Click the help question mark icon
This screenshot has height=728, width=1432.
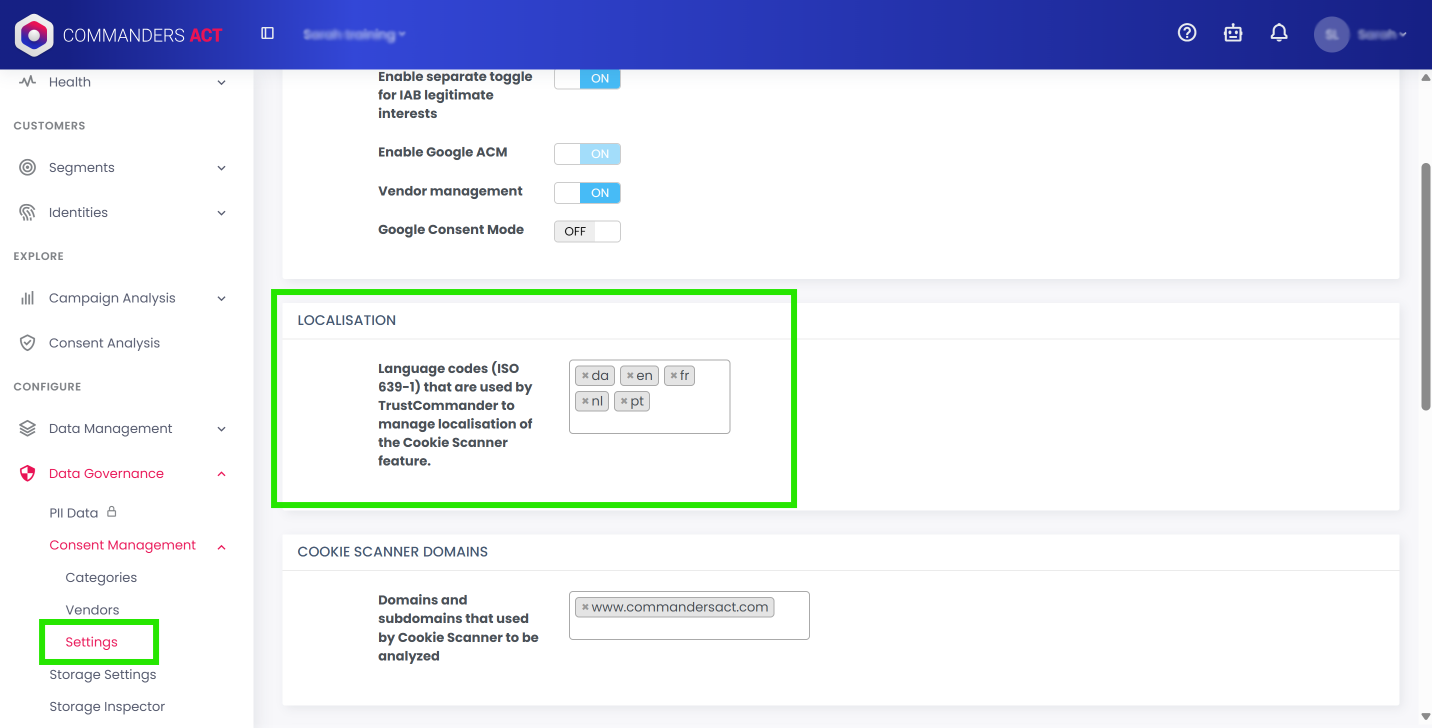click(x=1187, y=33)
